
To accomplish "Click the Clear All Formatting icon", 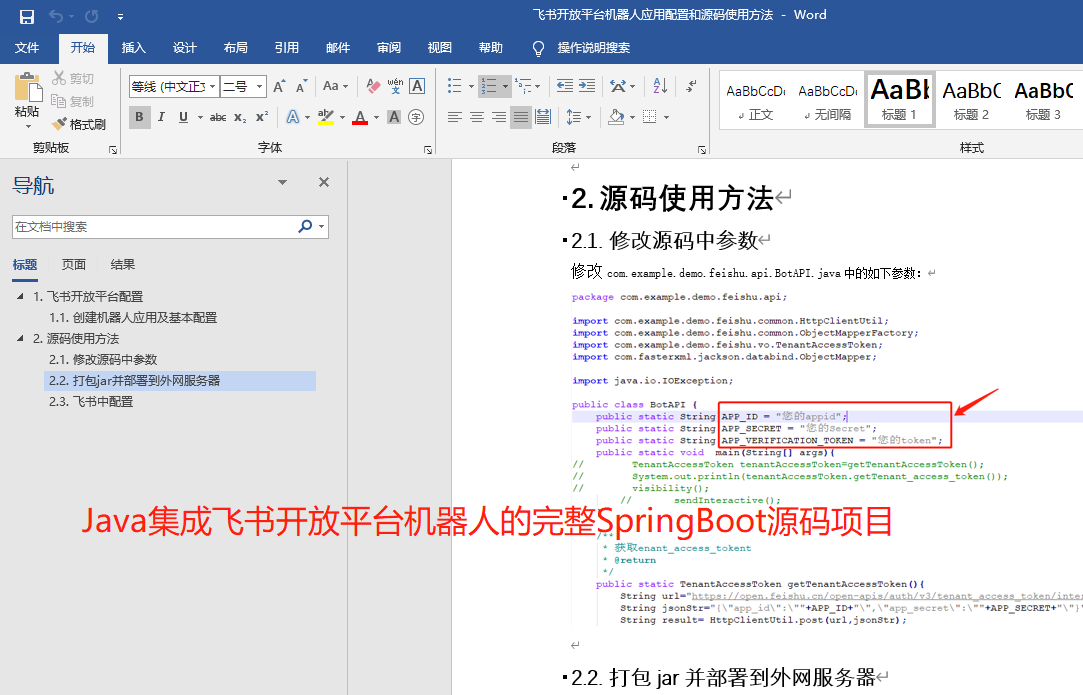I will 374,86.
